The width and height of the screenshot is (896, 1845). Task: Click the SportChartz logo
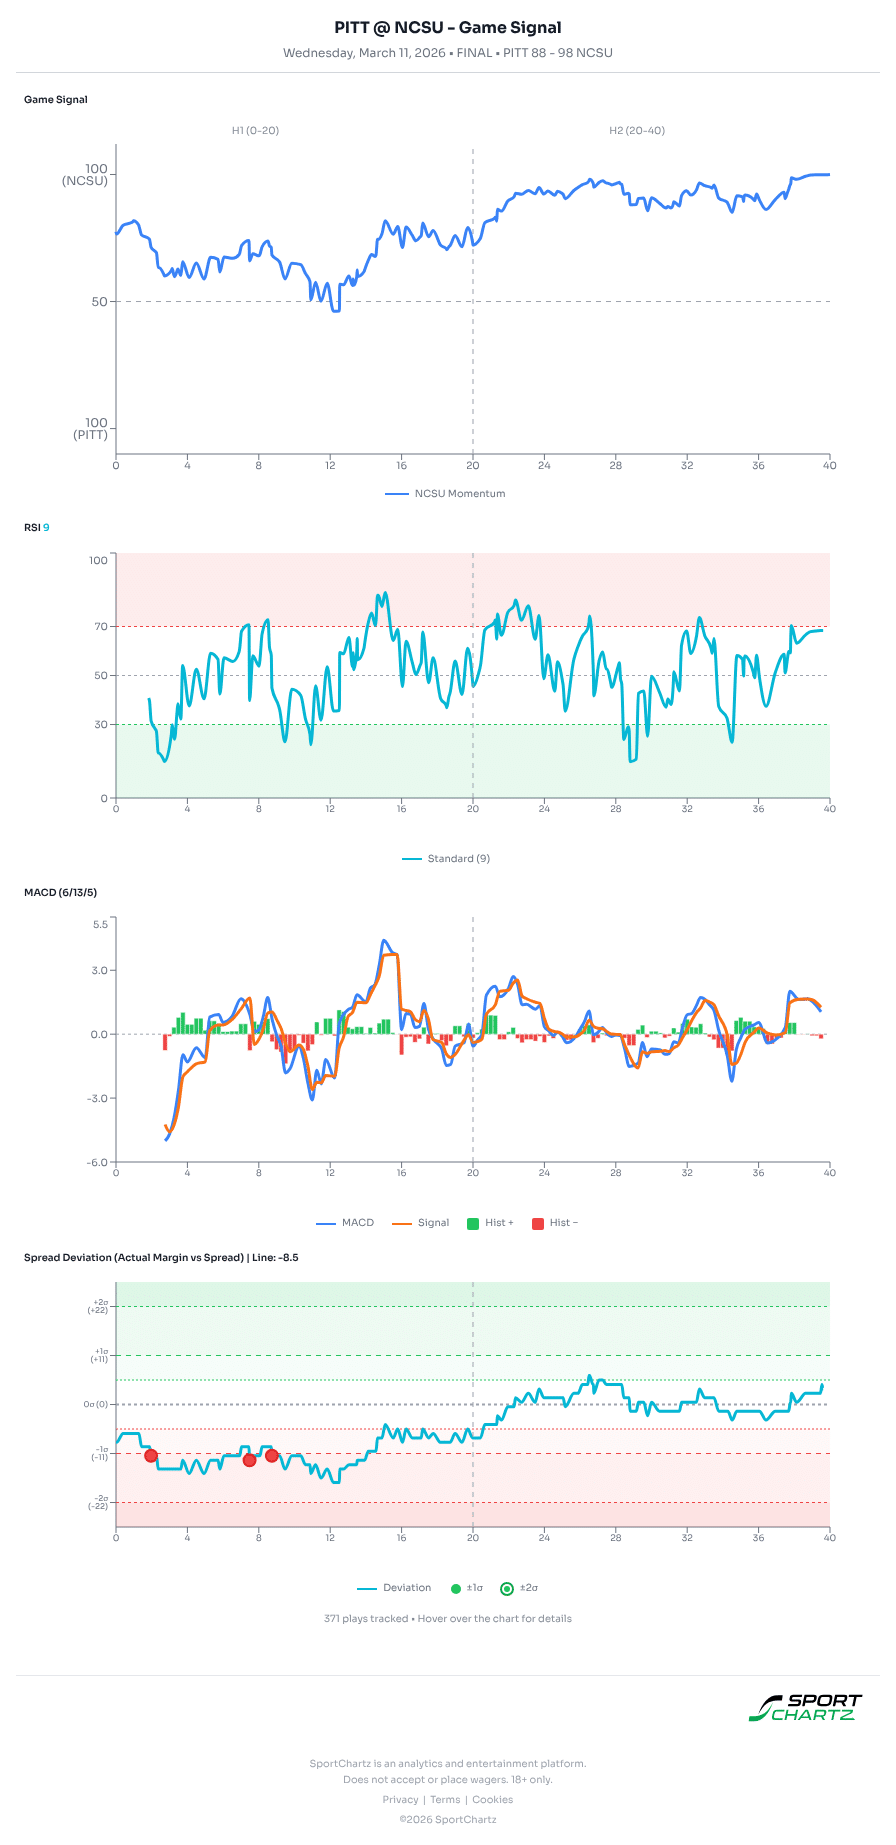tap(805, 1708)
